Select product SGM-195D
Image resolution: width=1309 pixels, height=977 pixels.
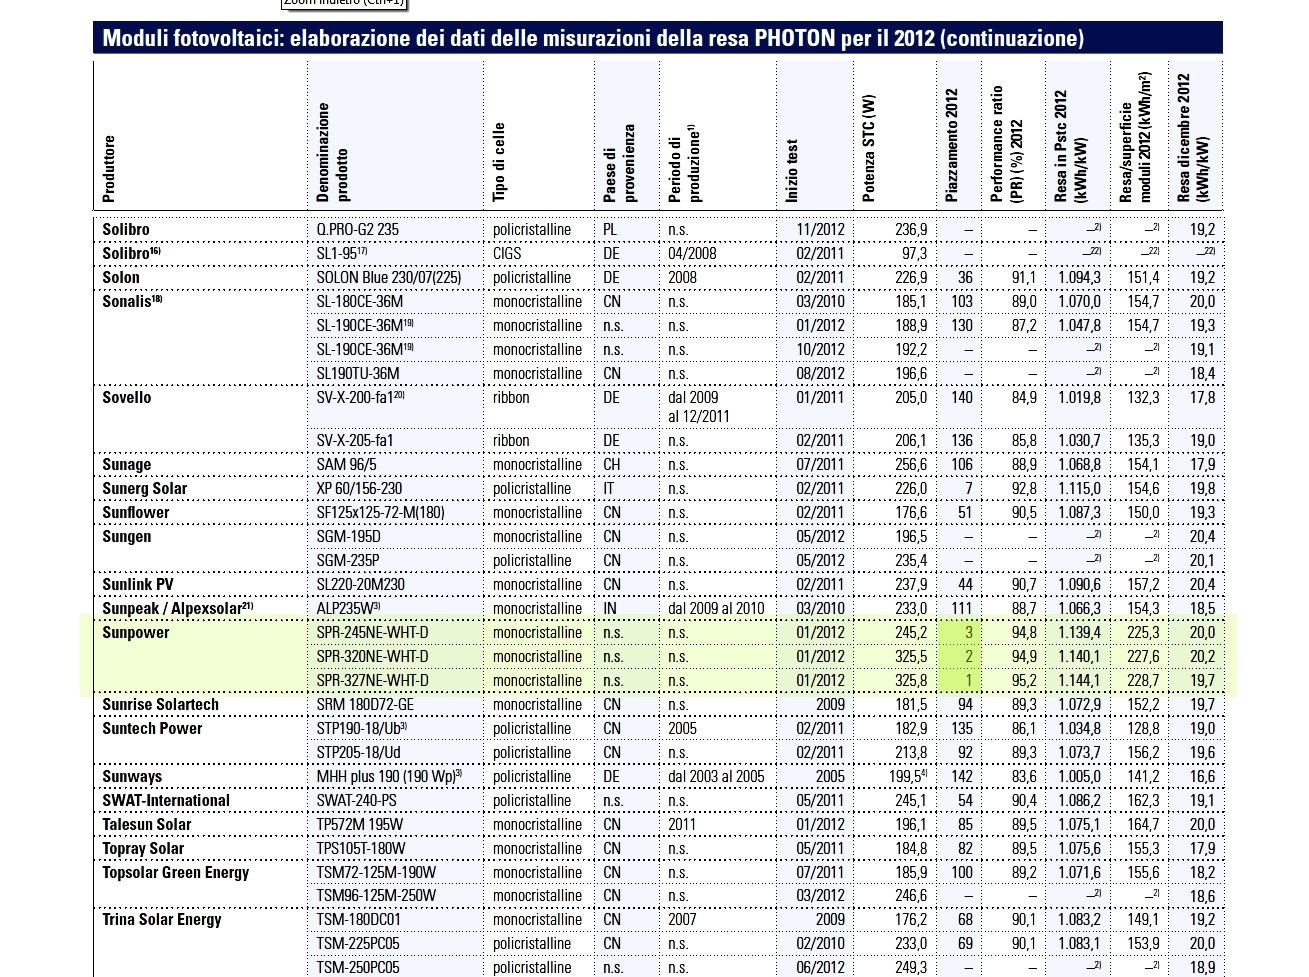348,537
